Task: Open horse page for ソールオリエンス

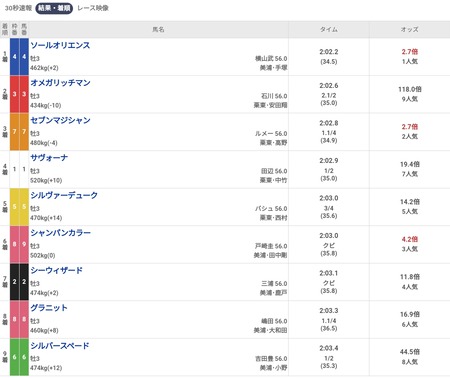Action: click(x=60, y=45)
